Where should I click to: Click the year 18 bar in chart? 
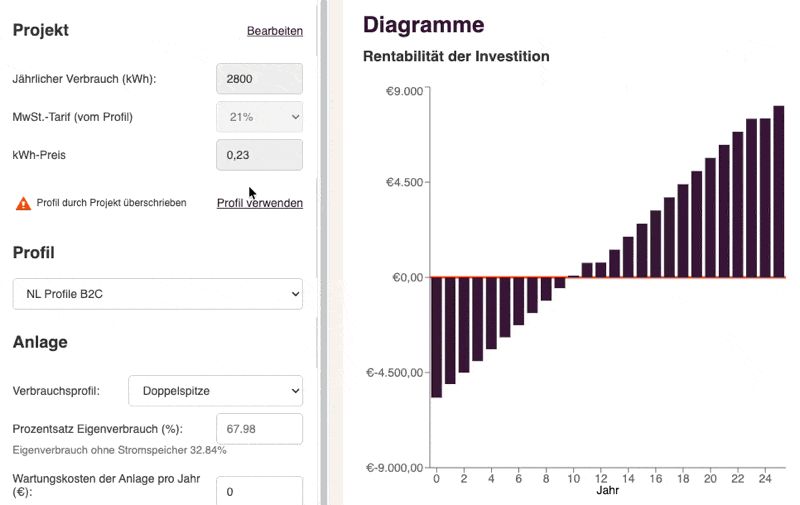click(x=683, y=230)
